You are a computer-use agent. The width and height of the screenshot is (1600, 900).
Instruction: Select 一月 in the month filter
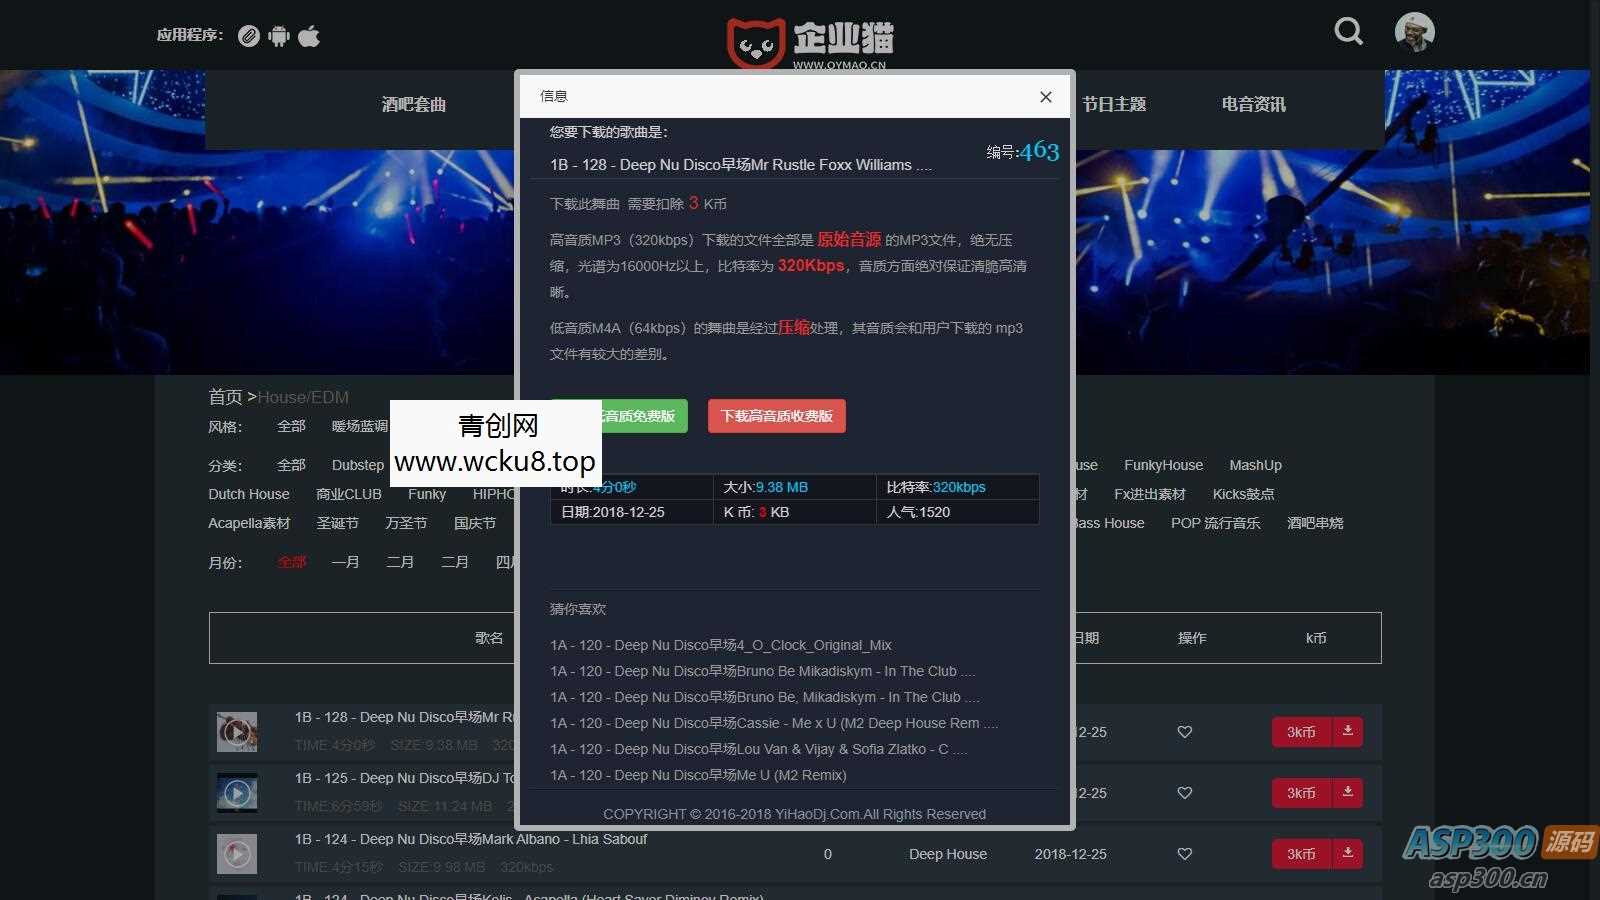point(345,562)
